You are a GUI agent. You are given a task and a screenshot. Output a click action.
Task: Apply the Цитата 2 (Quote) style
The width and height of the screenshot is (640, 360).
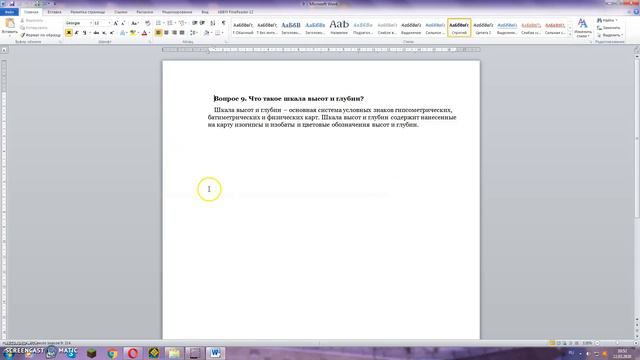pyautogui.click(x=483, y=28)
